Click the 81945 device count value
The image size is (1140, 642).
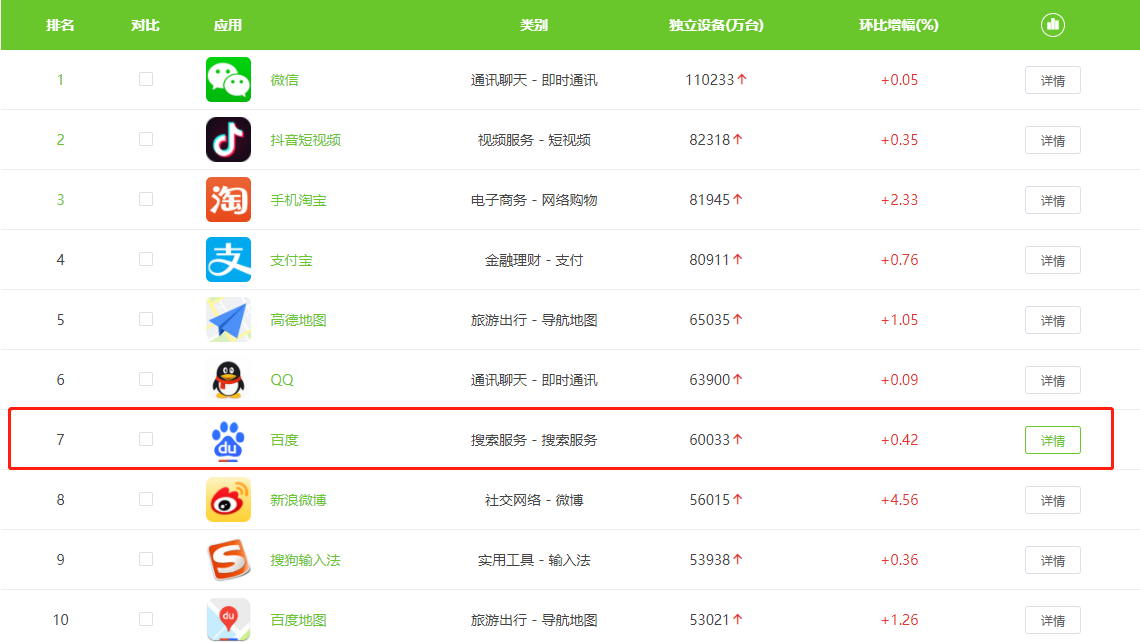tap(710, 200)
